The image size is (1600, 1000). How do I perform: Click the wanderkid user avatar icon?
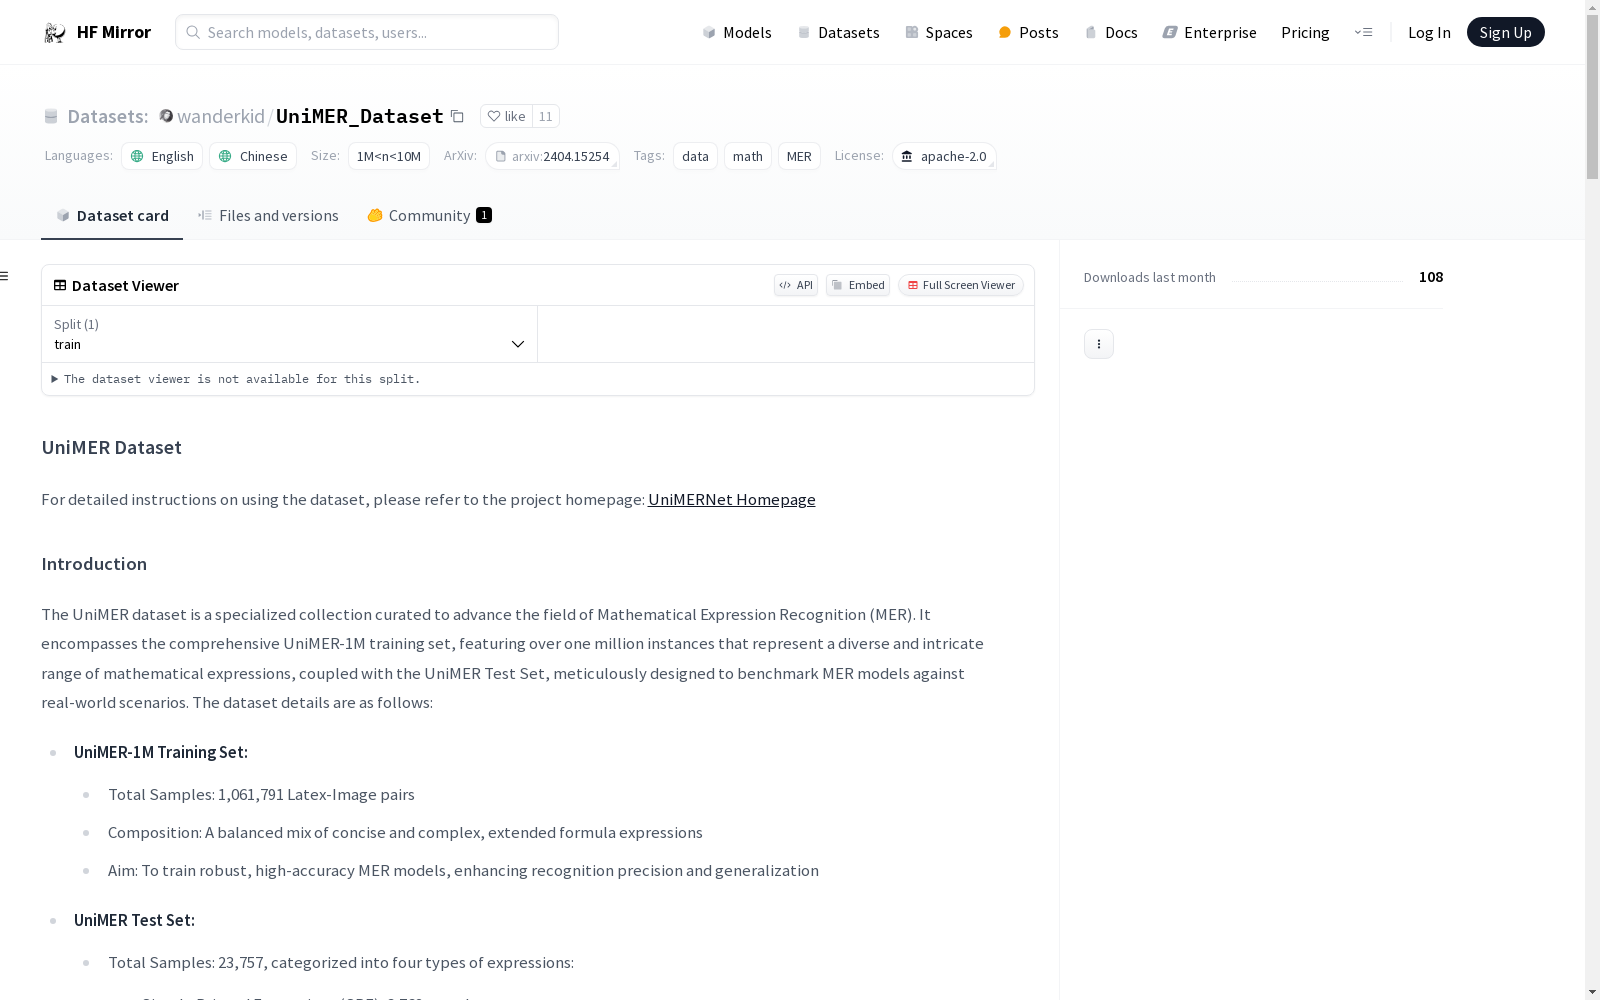click(167, 116)
